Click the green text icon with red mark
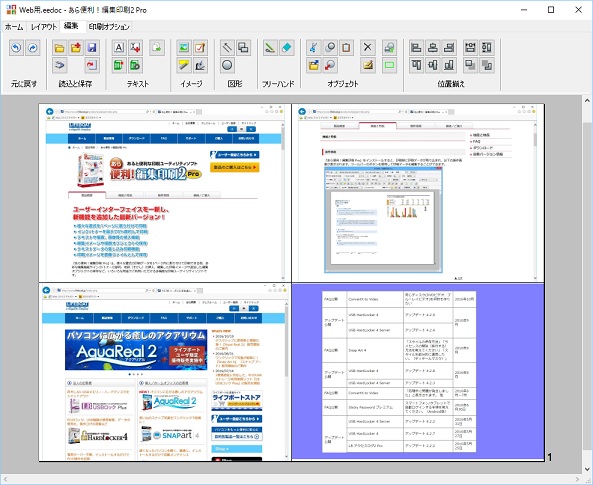593x485 pixels. pyautogui.click(x=119, y=65)
